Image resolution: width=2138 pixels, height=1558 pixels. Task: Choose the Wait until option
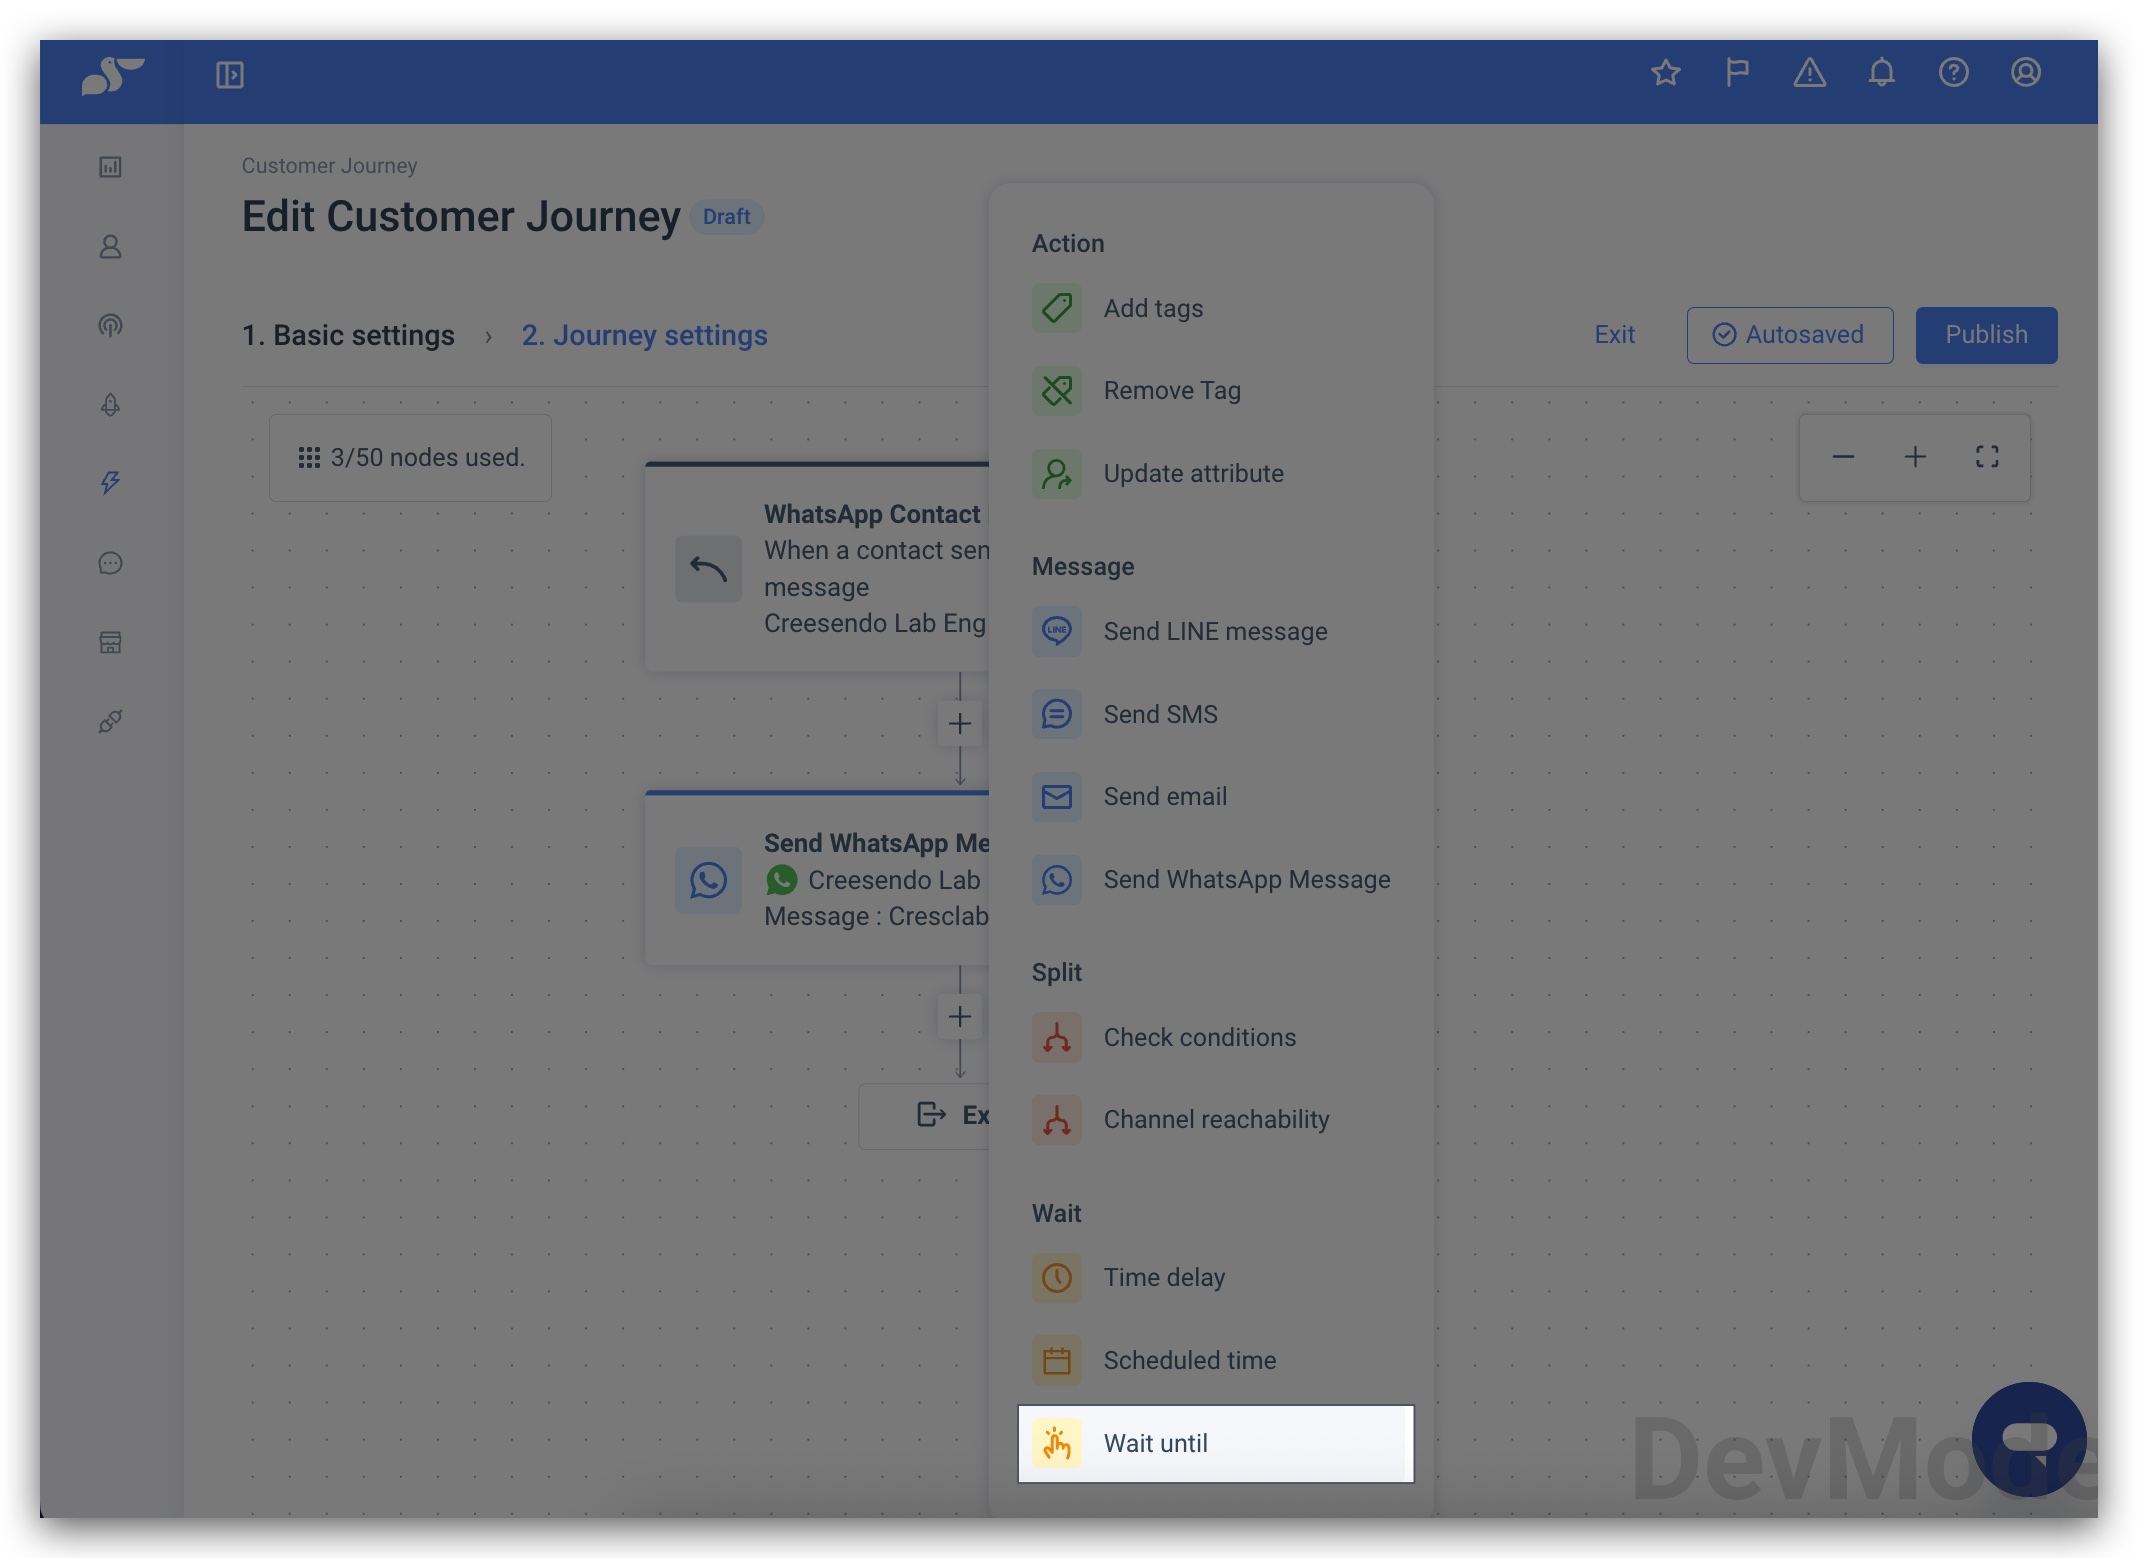pyautogui.click(x=1216, y=1443)
